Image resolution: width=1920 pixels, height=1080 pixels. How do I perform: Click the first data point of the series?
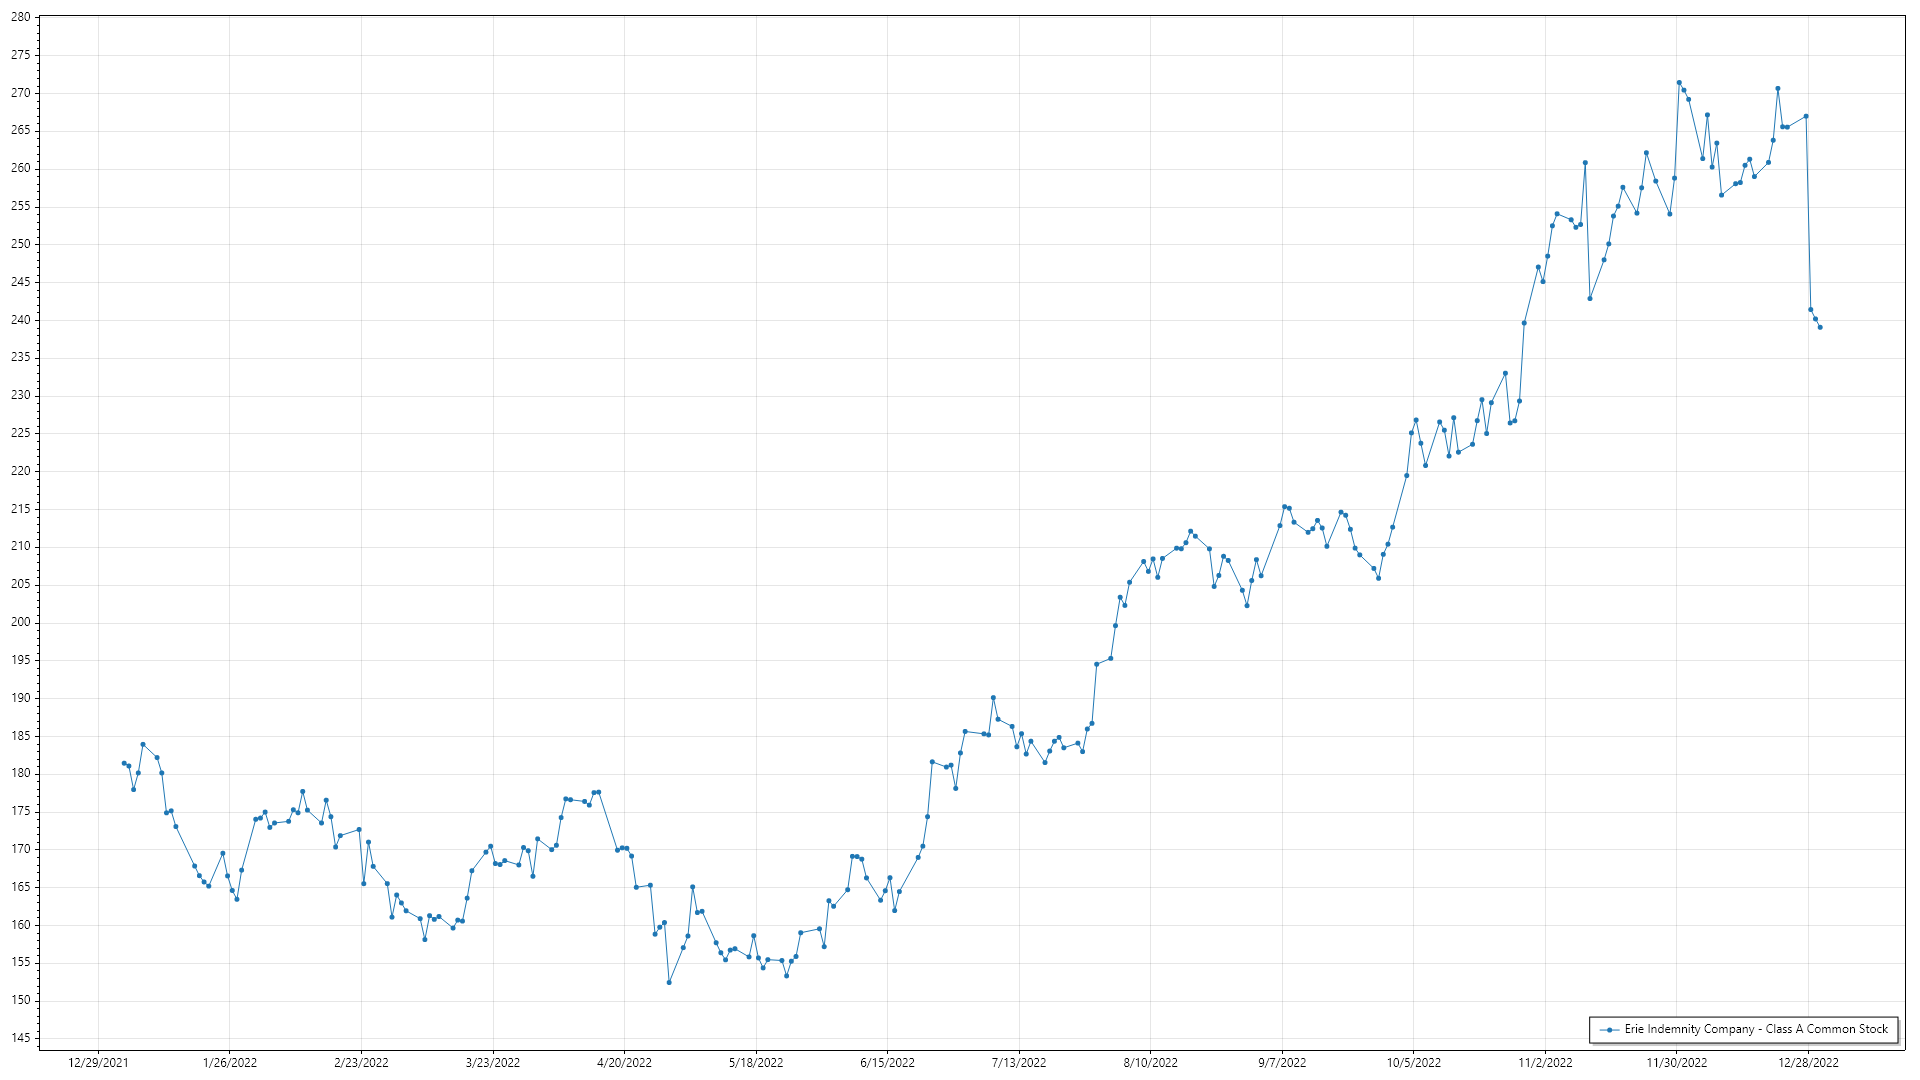(x=124, y=763)
